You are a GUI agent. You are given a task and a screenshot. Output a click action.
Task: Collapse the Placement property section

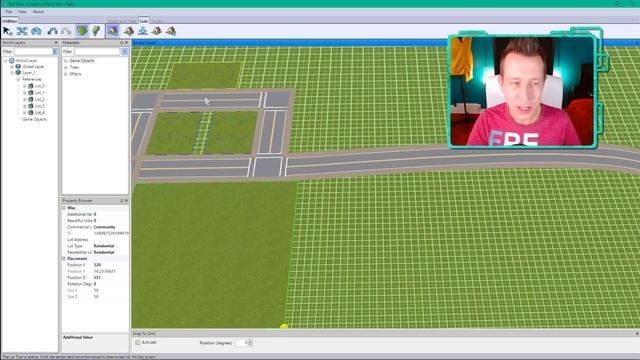tap(64, 259)
